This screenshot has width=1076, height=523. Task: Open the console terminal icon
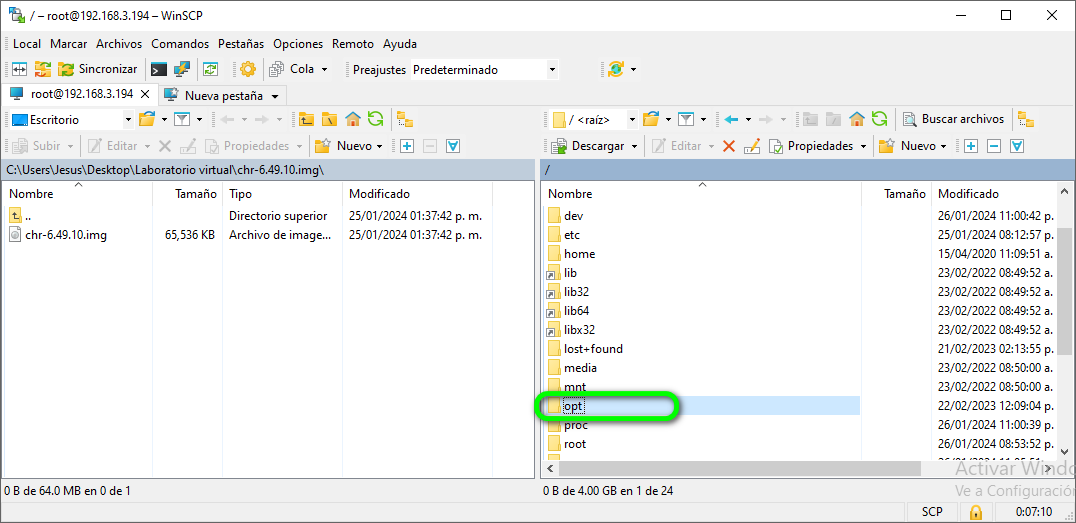click(159, 69)
